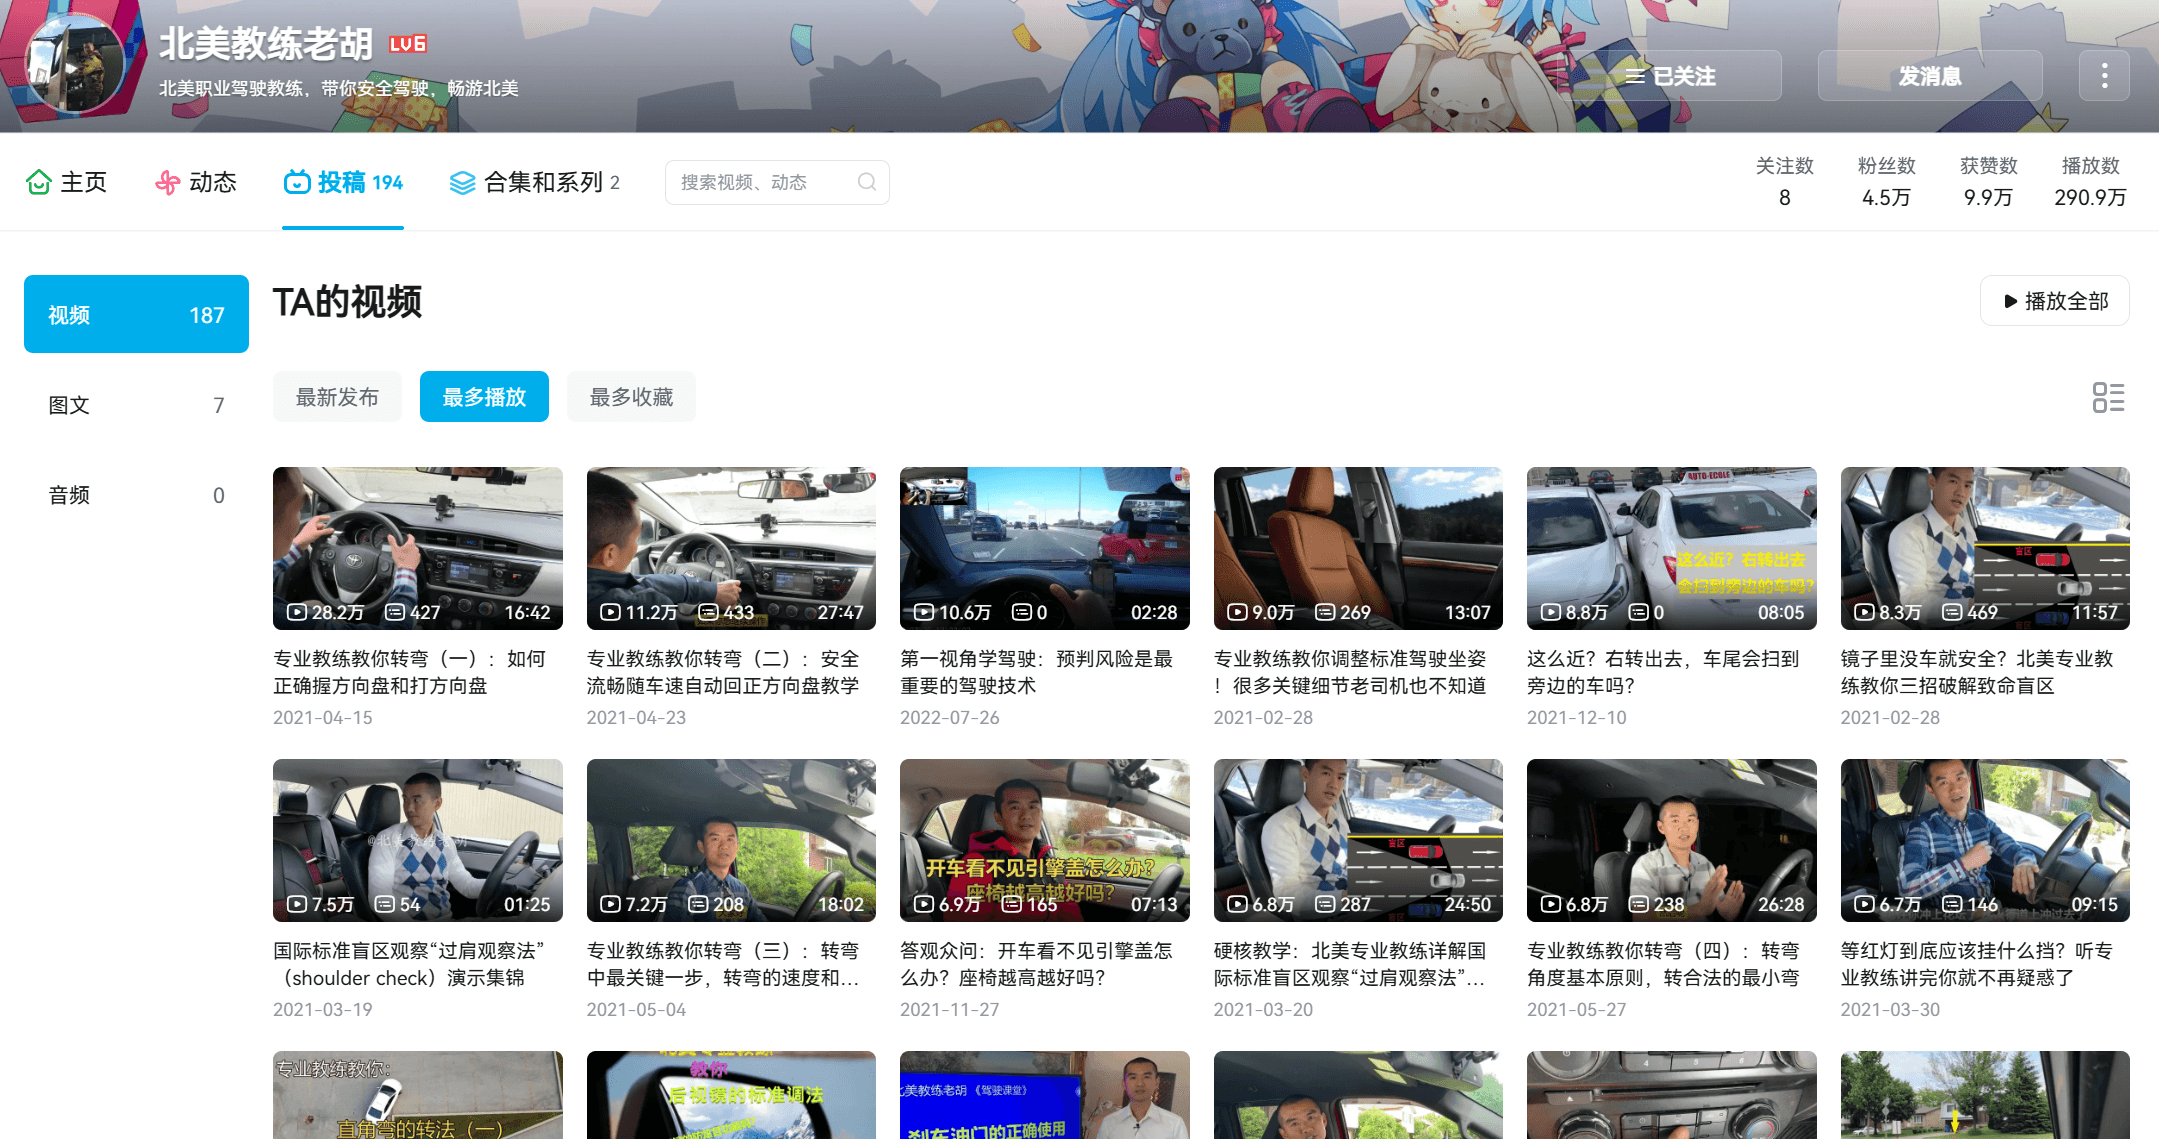The image size is (2159, 1139).
Task: Open the 07:13 engine hood thumbnail
Action: coord(1045,840)
